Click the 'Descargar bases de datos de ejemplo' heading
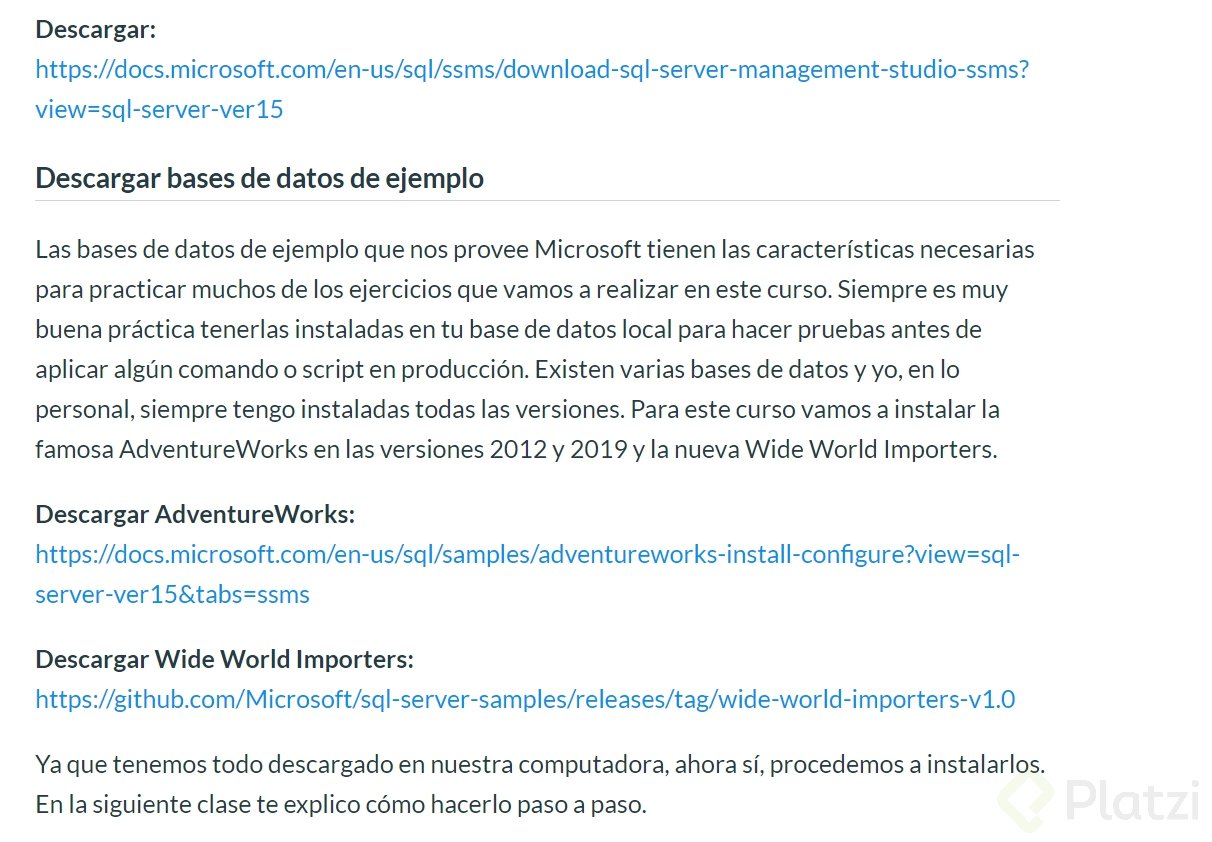This screenshot has height=842, width=1212. pyautogui.click(x=259, y=178)
